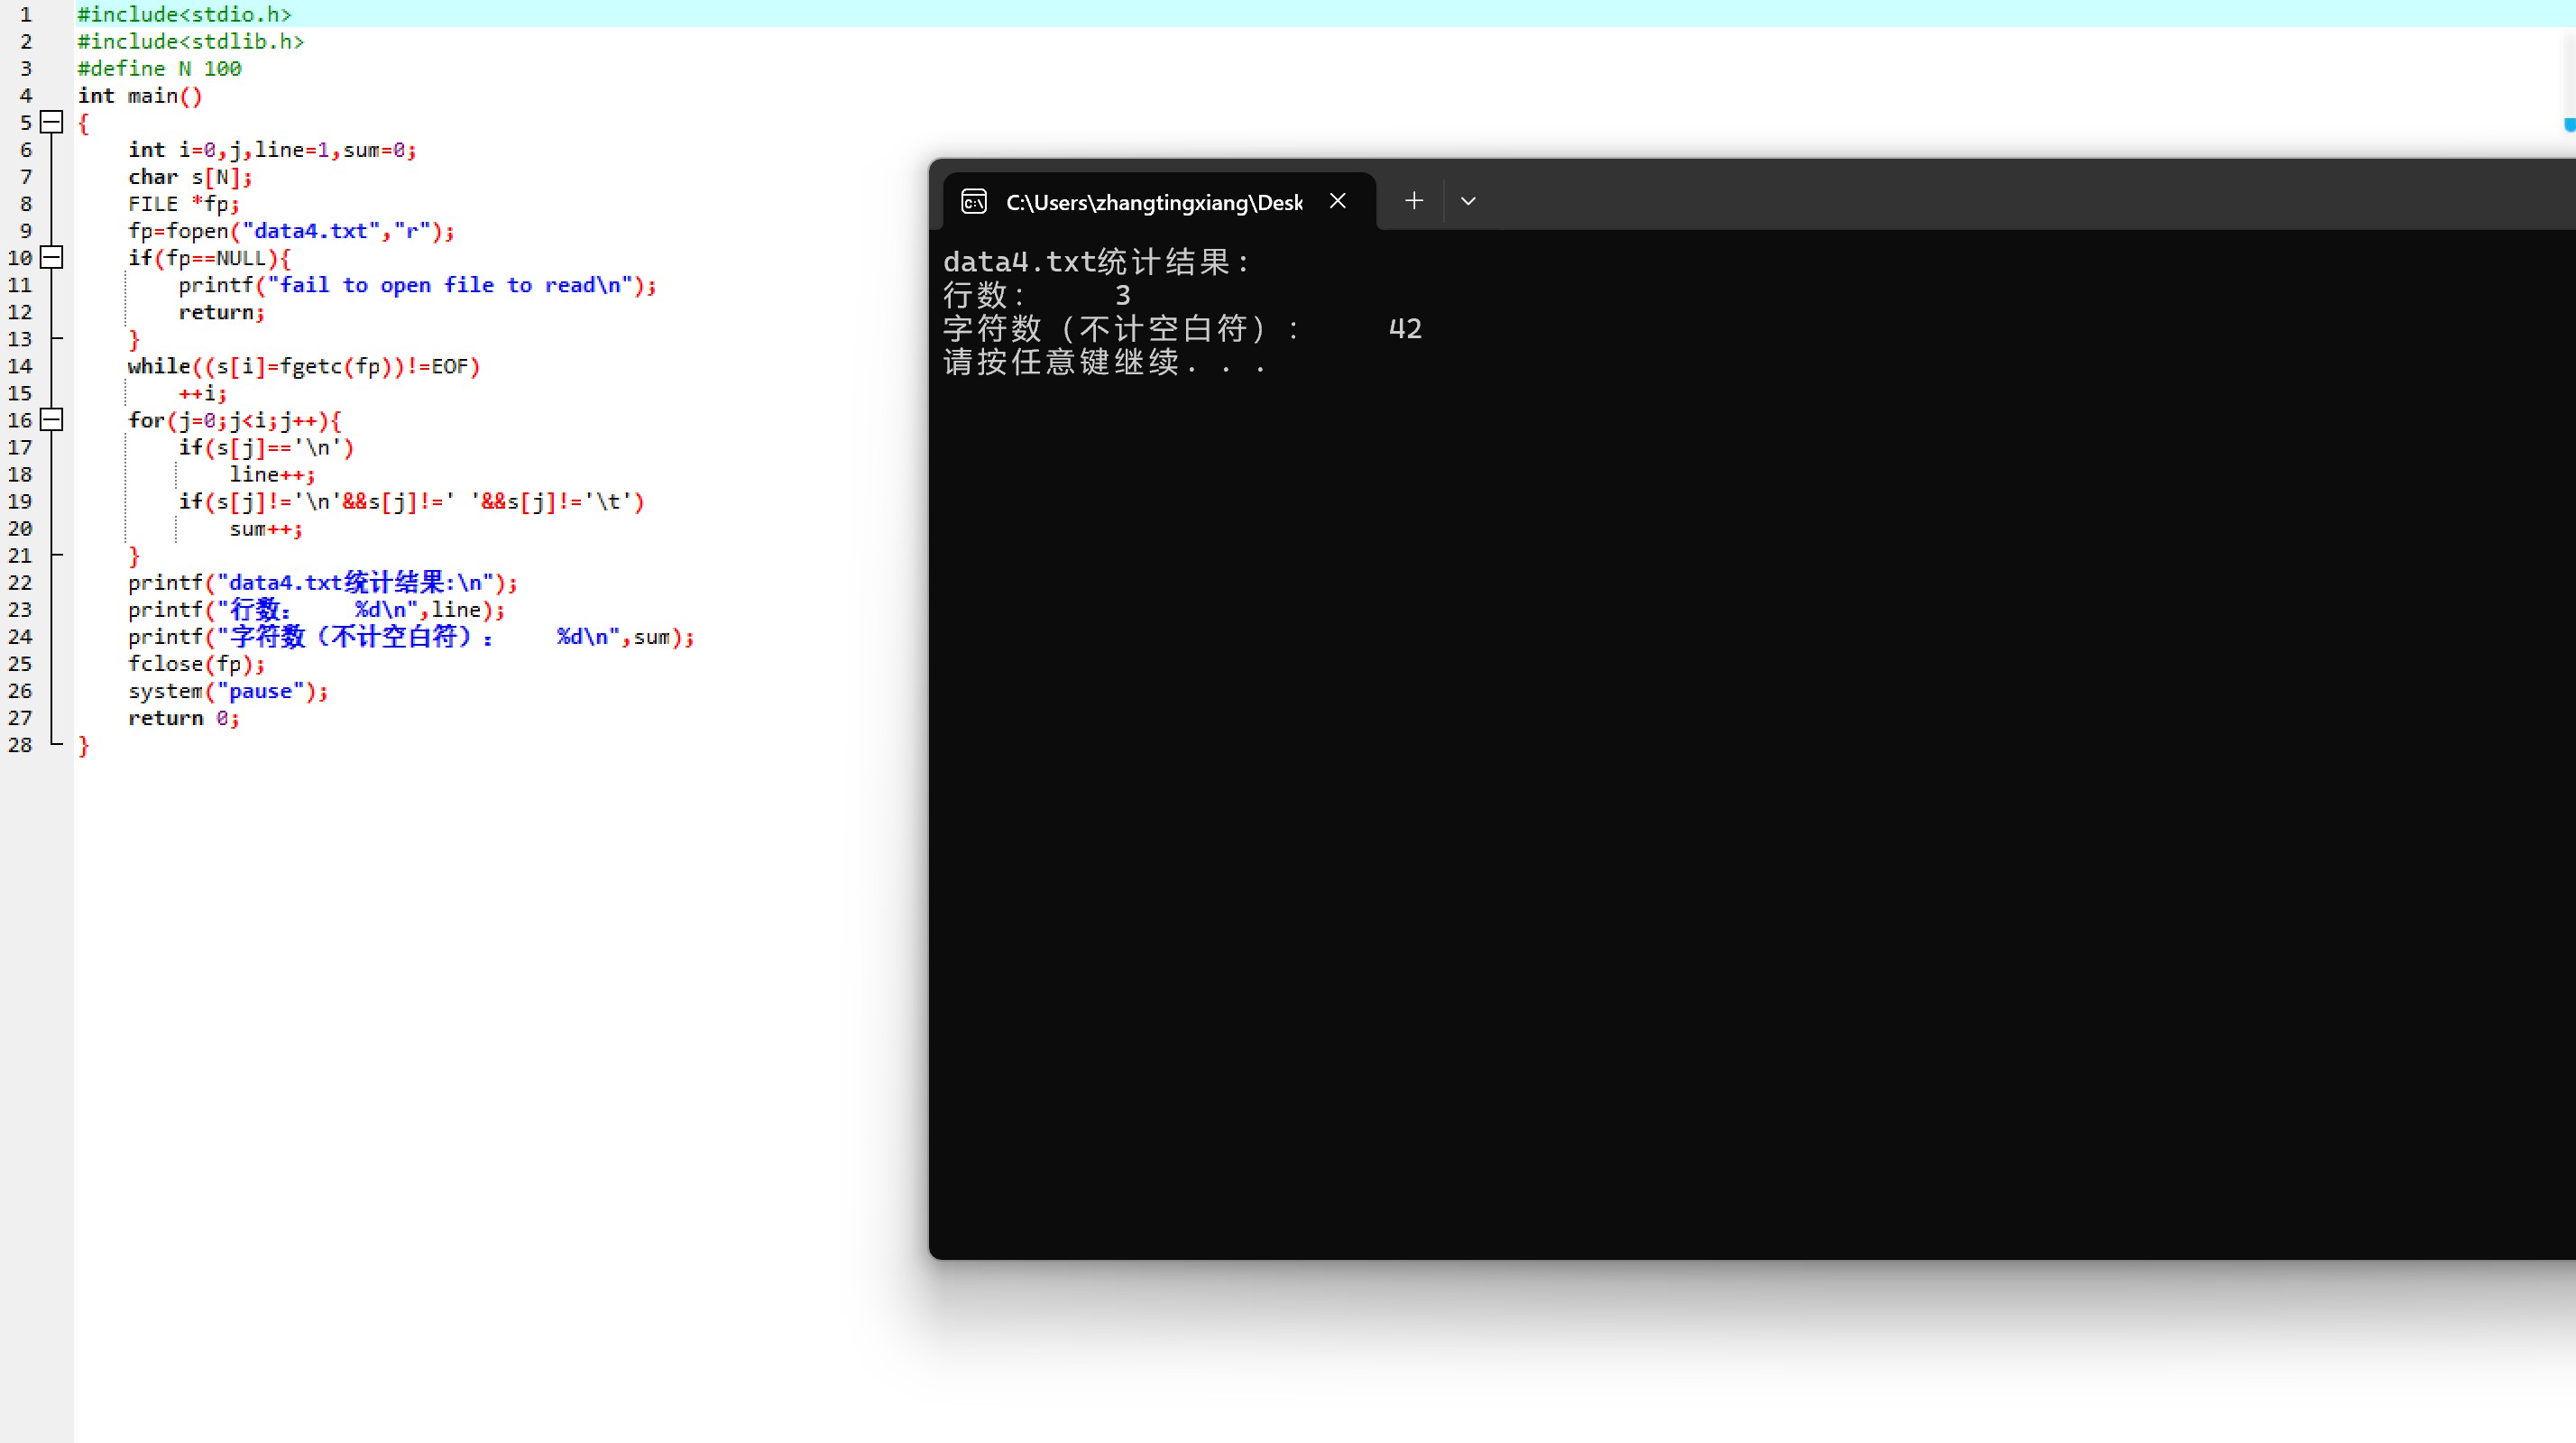This screenshot has height=1443, width=2576.
Task: Click line number 22 in the gutter
Action: pyautogui.click(x=20, y=583)
